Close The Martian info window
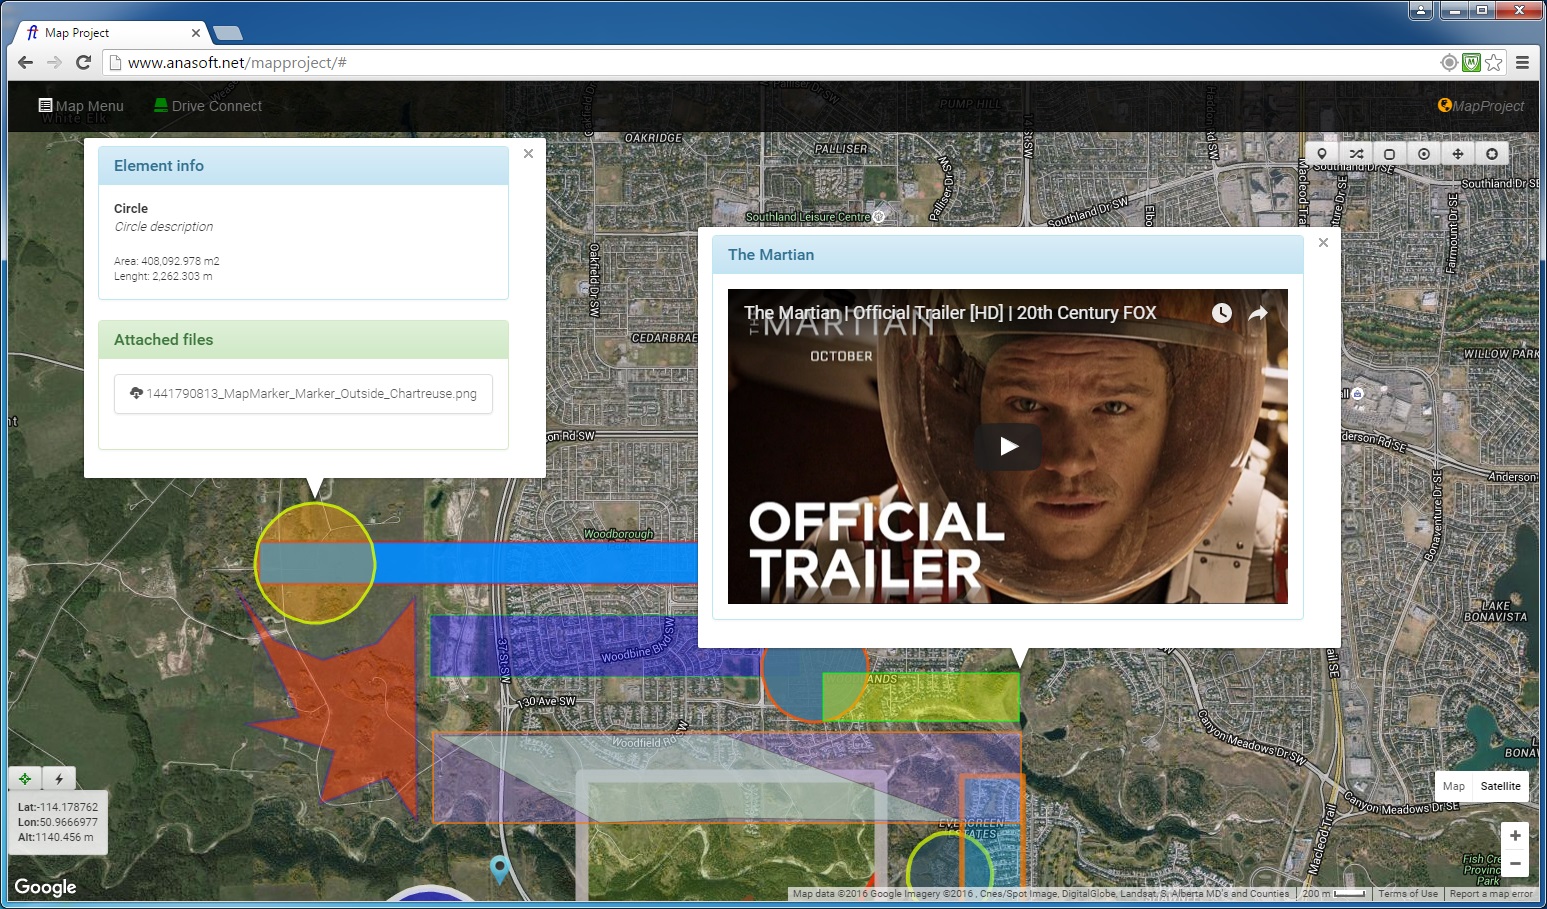This screenshot has width=1547, height=909. [x=1323, y=242]
